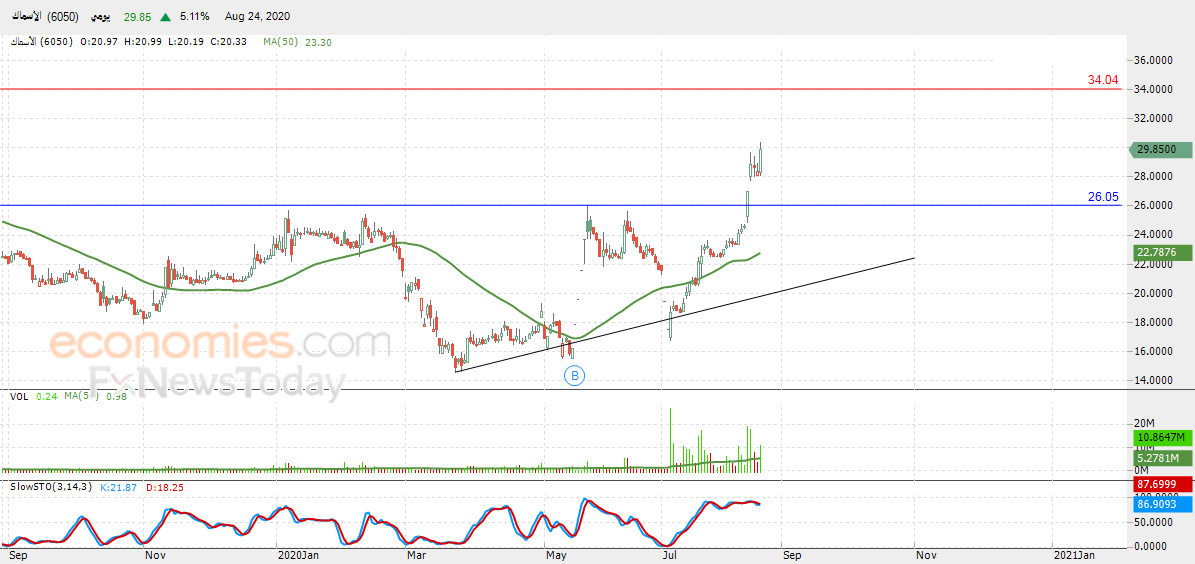Click the red 87.6999 stochastic value tag

[x=1163, y=484]
